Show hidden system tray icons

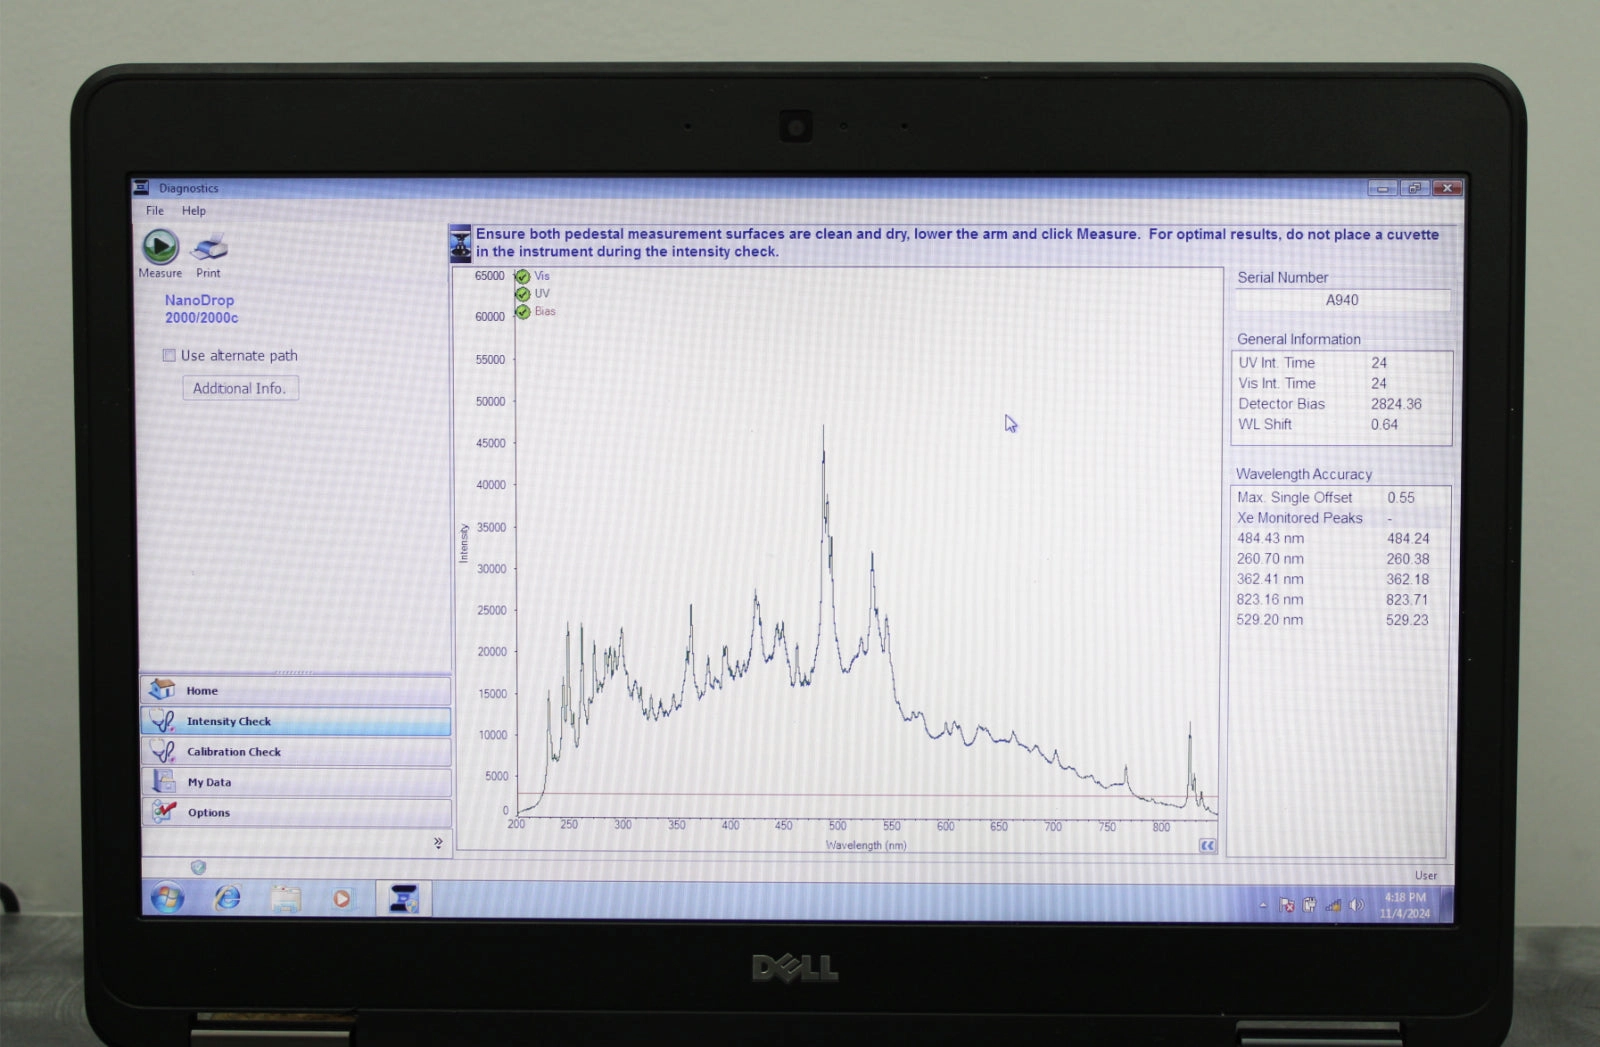point(1263,905)
